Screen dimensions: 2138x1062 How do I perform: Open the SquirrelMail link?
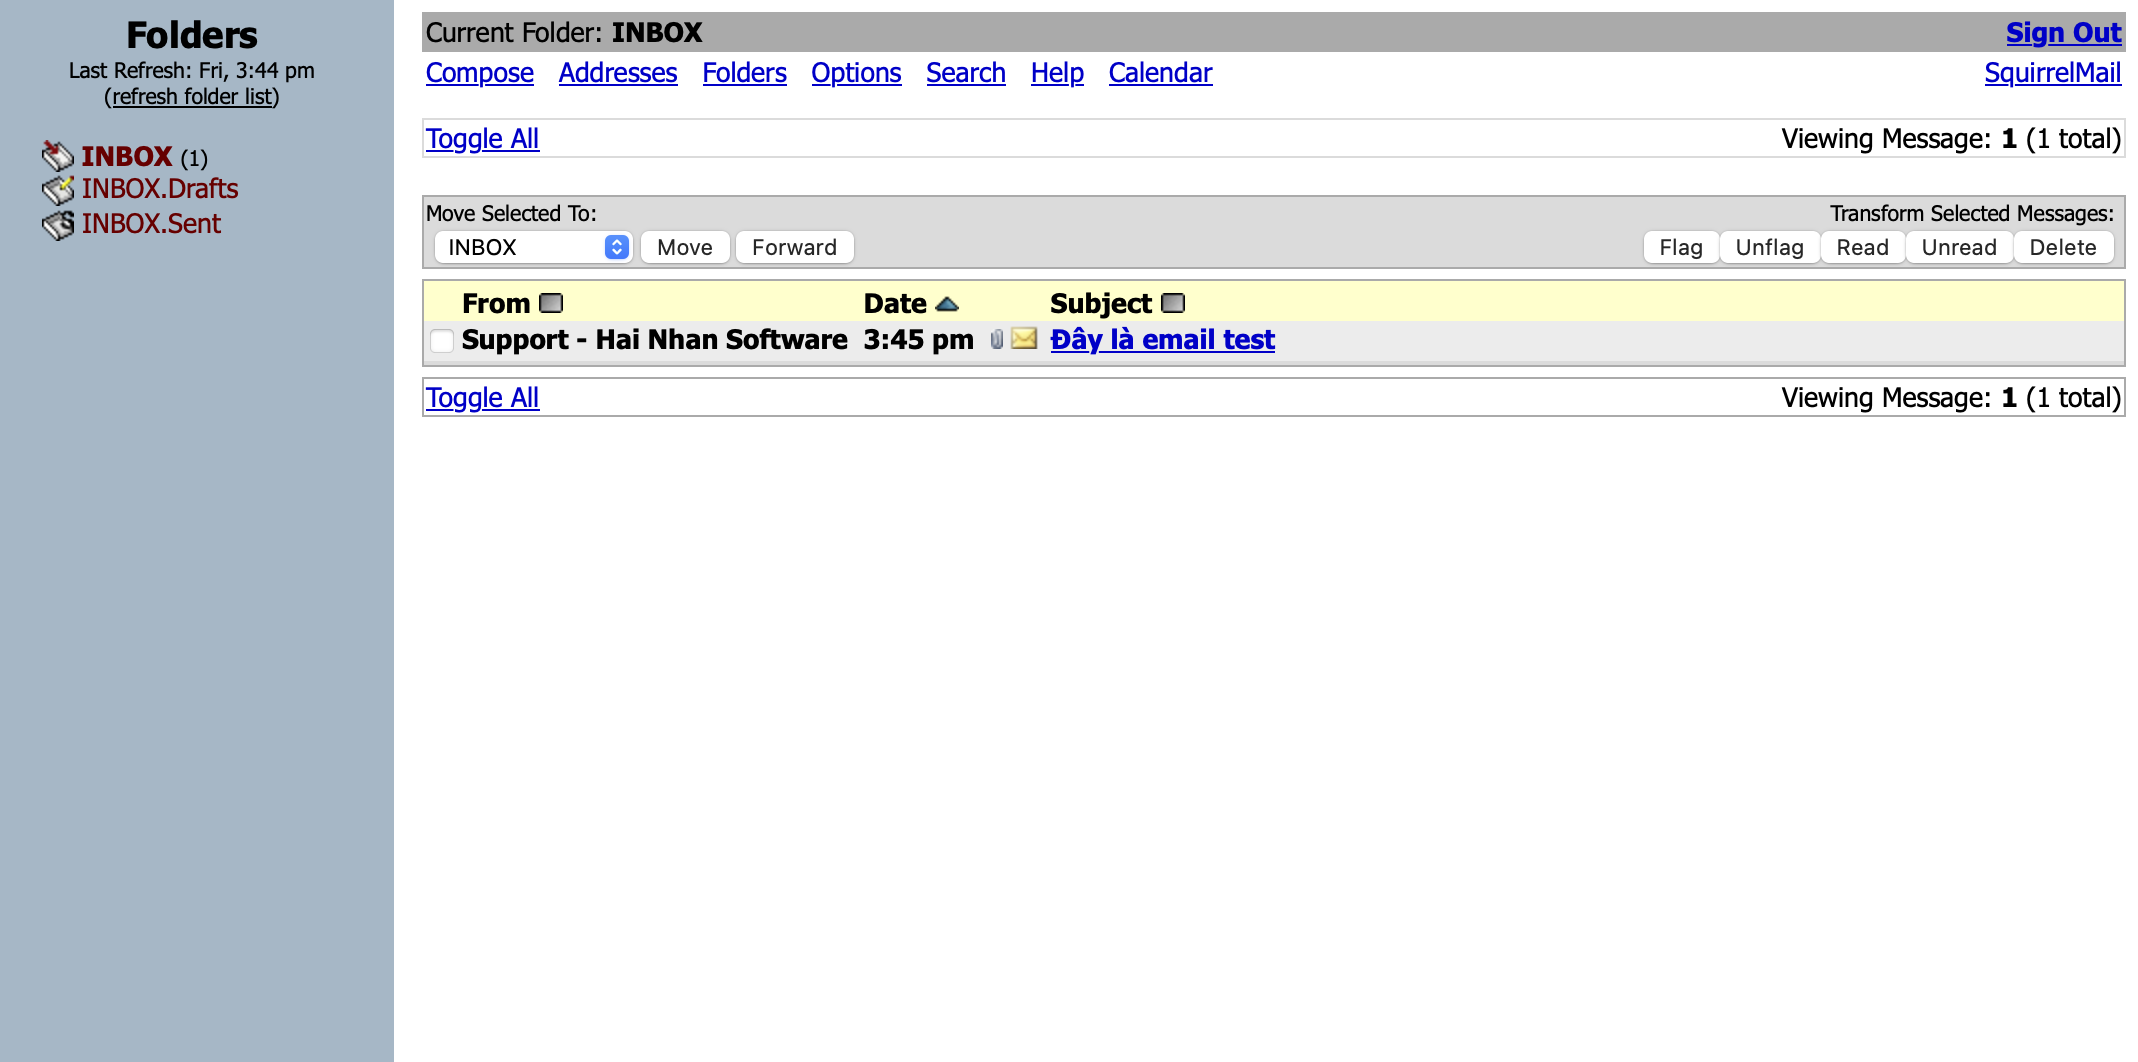click(x=2052, y=73)
